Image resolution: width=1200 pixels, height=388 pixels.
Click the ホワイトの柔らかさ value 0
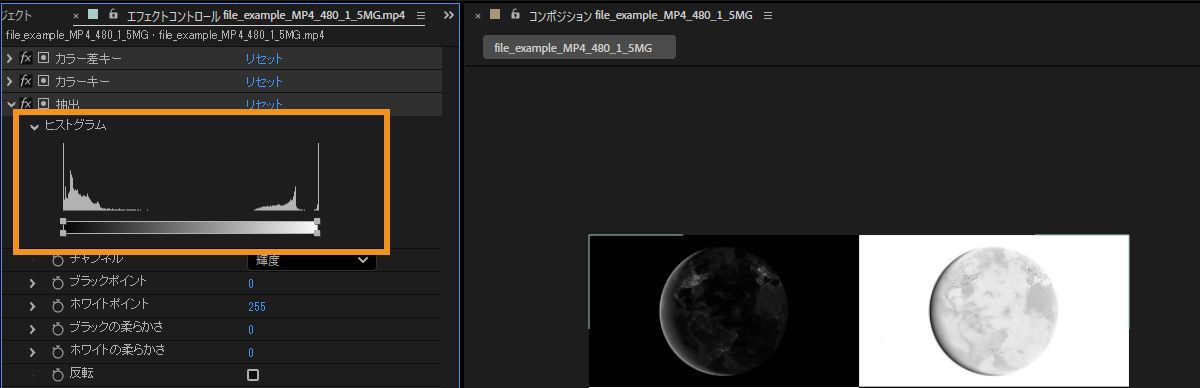click(251, 352)
